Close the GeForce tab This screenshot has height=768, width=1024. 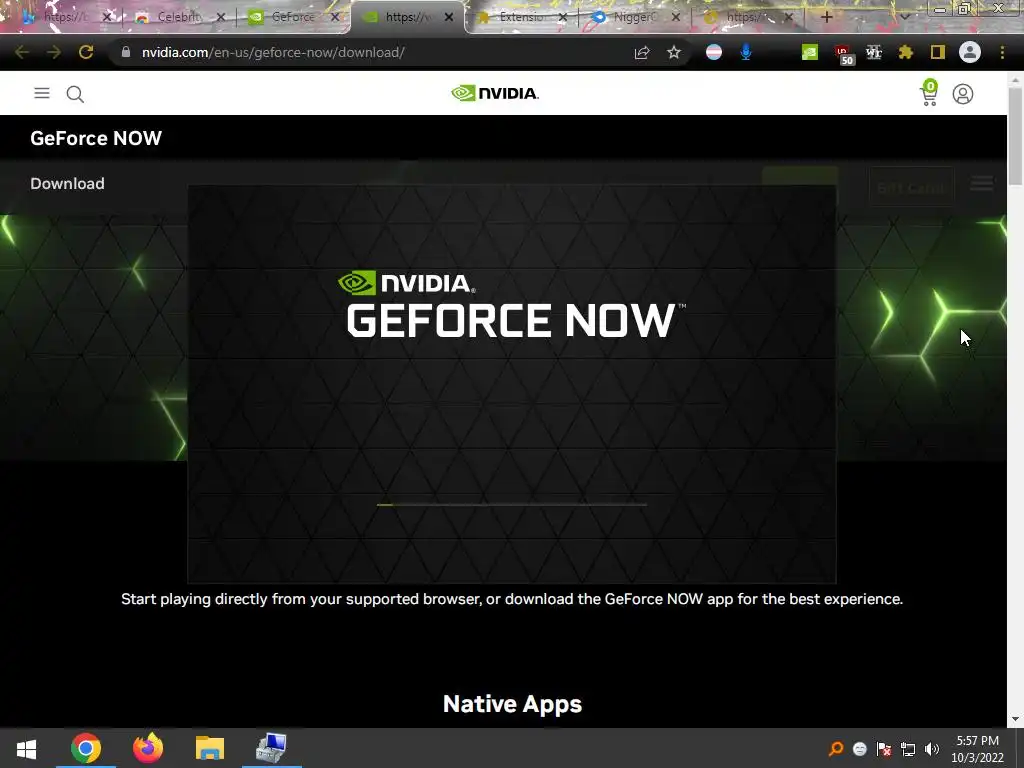pyautogui.click(x=335, y=17)
